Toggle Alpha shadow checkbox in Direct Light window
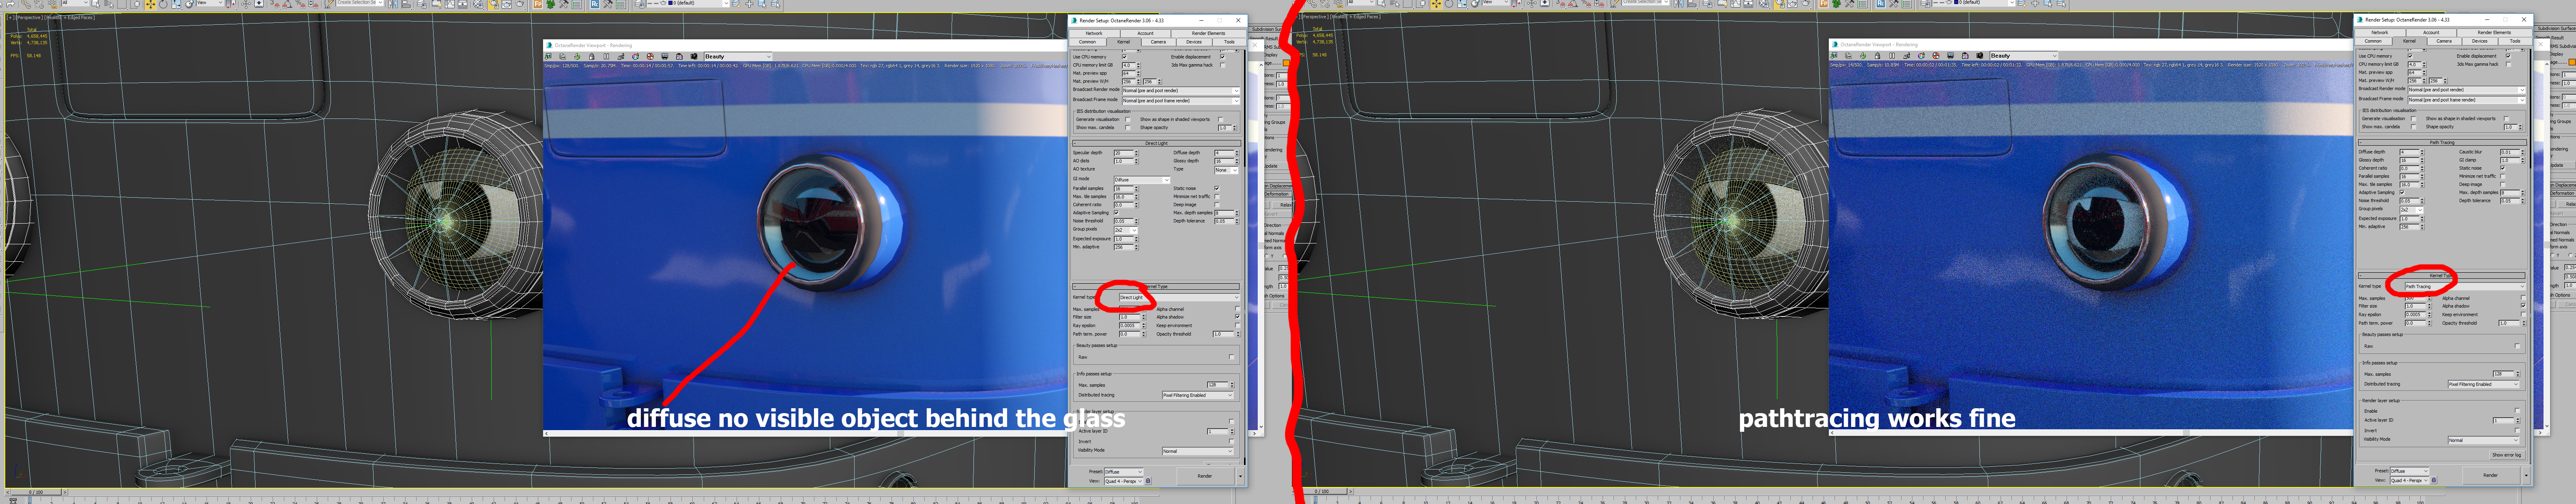The width and height of the screenshot is (2576, 504). click(1237, 317)
